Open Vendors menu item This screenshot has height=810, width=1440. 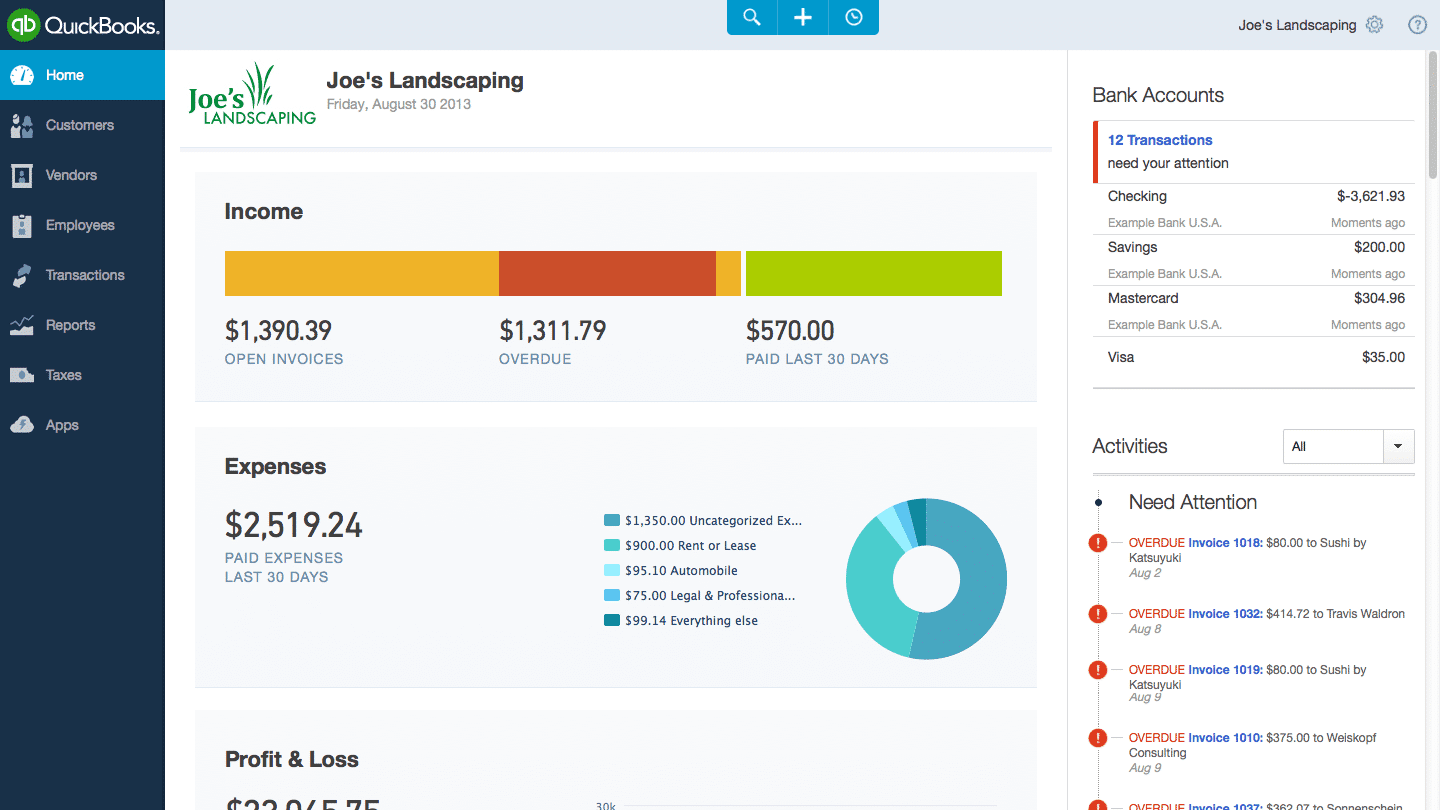pyautogui.click(x=82, y=175)
